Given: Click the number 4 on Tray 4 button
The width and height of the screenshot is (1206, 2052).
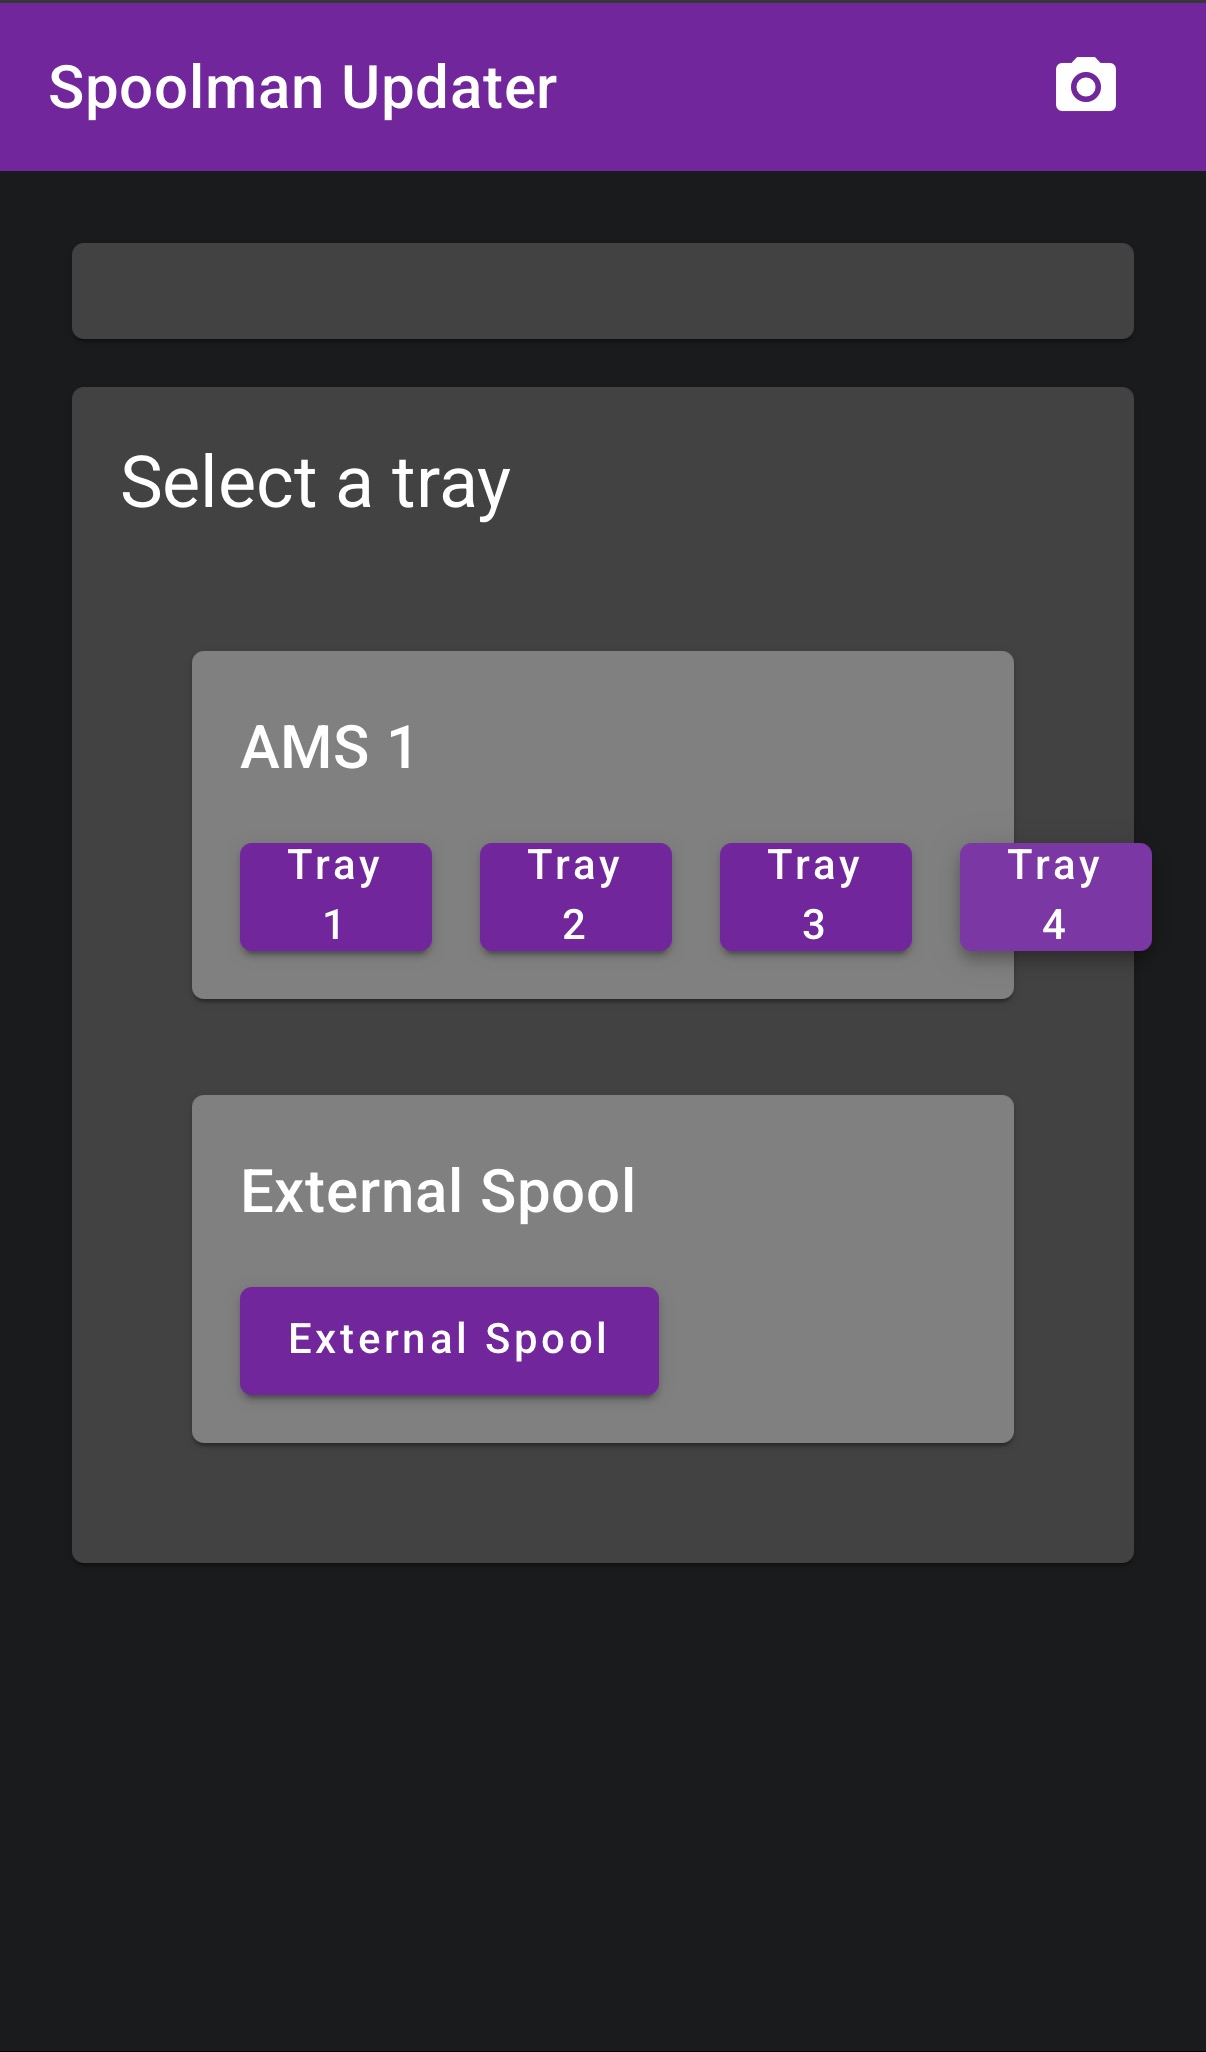Looking at the screenshot, I should point(1053,925).
